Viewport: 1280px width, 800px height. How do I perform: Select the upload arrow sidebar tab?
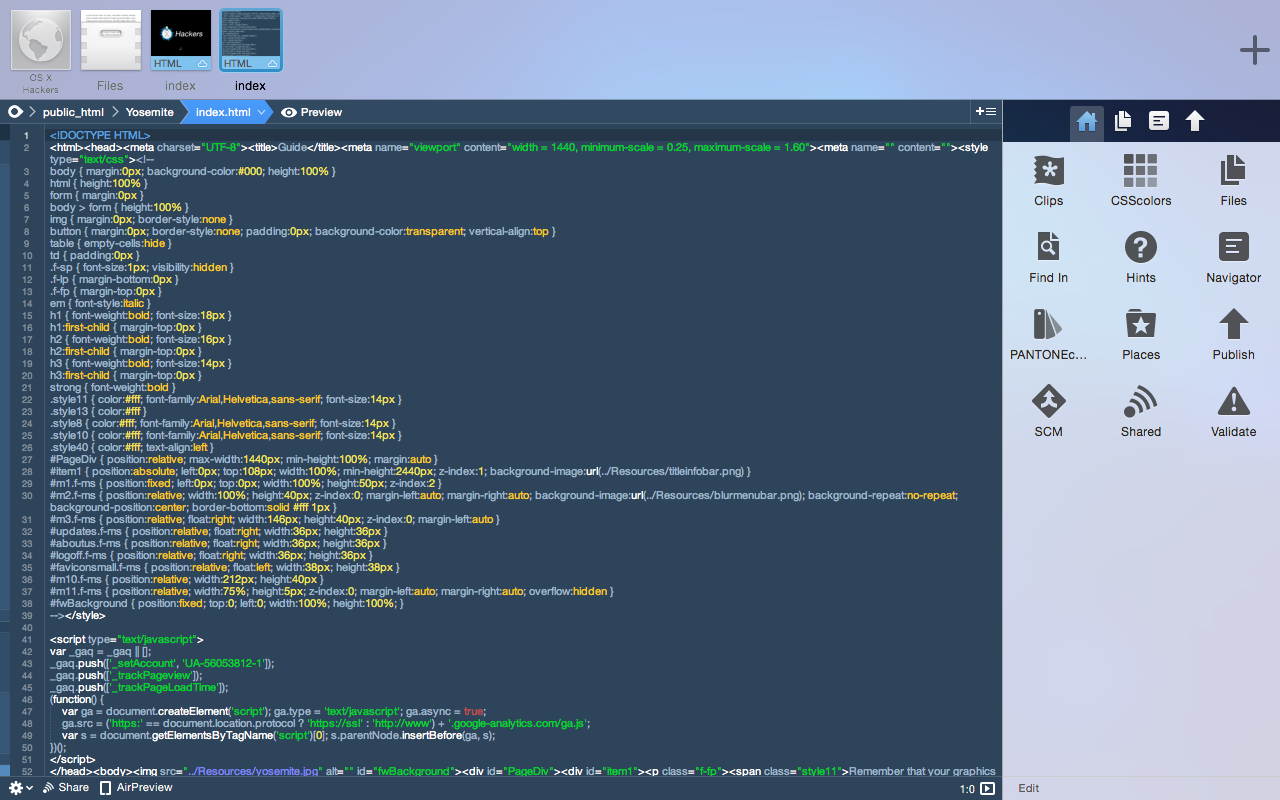(x=1194, y=122)
